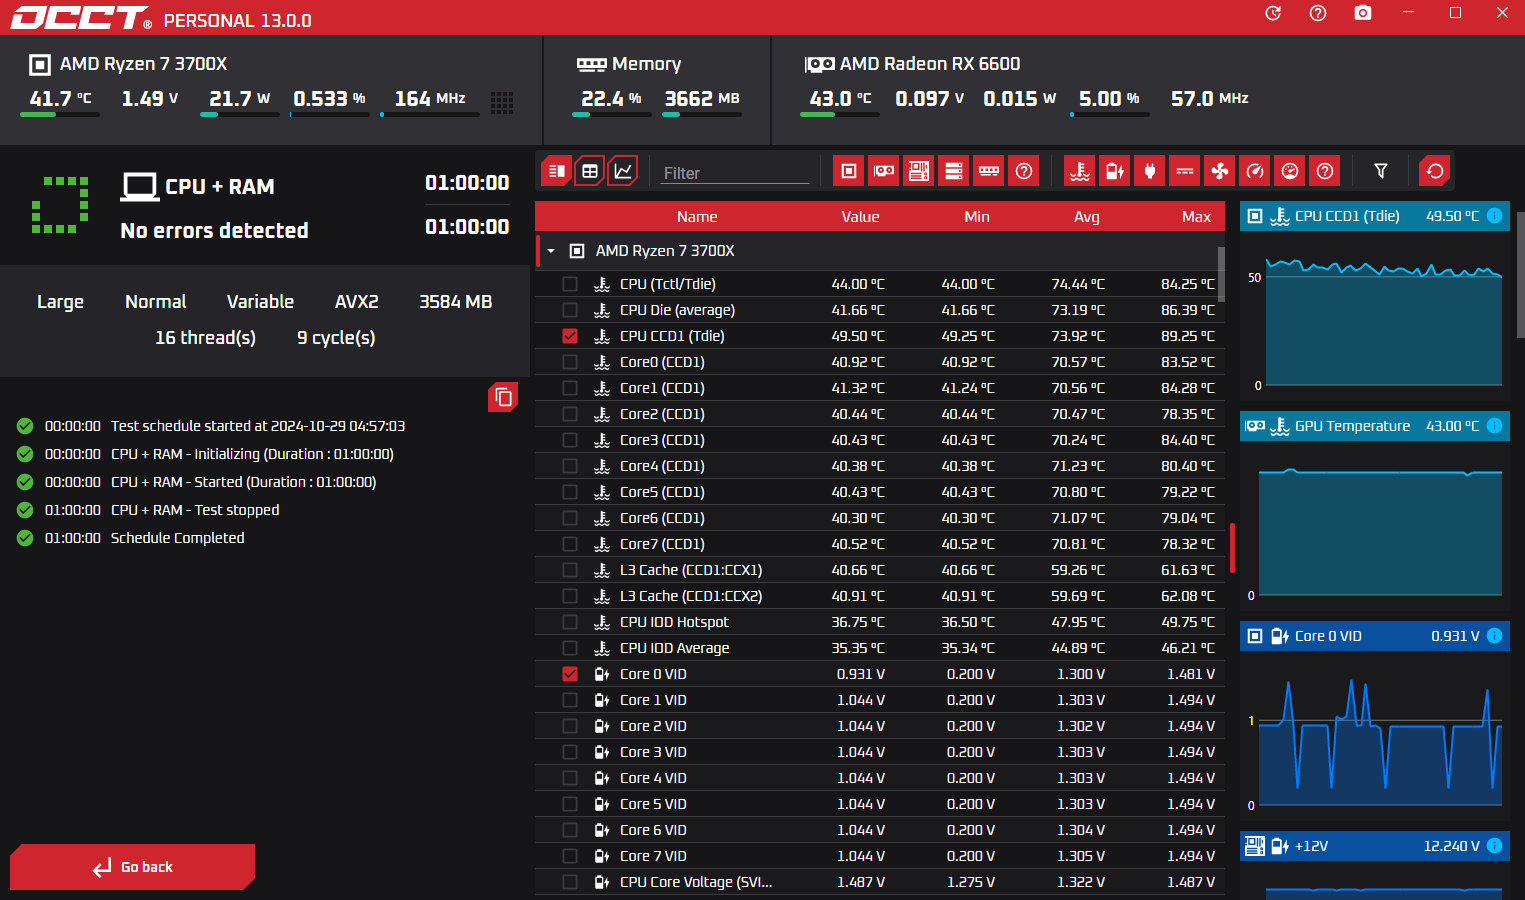Viewport: 1525px width, 900px height.
Task: Click the GPU Temperature graph area
Action: point(1375,526)
